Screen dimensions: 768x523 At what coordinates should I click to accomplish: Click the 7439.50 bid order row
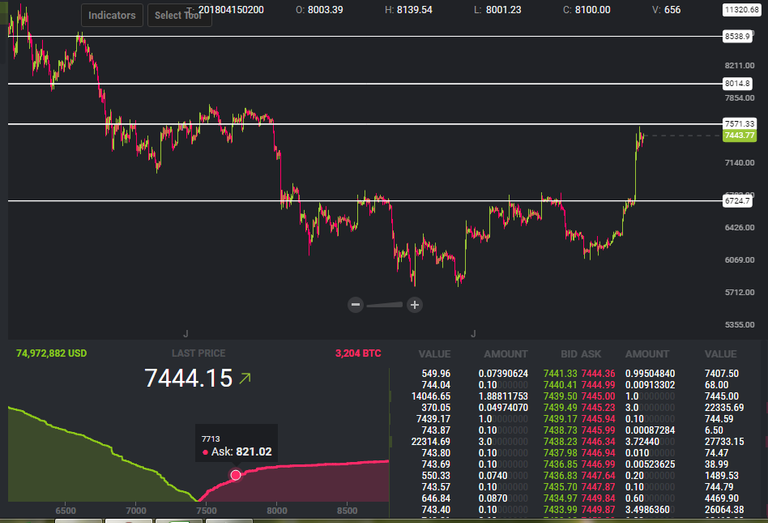(x=494, y=396)
